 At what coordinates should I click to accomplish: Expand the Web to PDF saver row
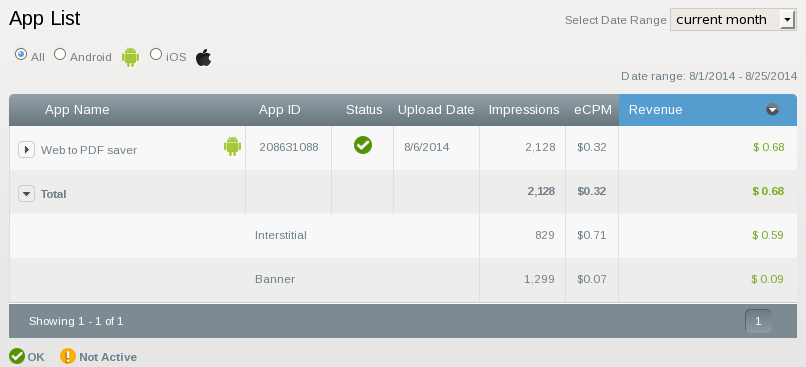pyautogui.click(x=26, y=150)
